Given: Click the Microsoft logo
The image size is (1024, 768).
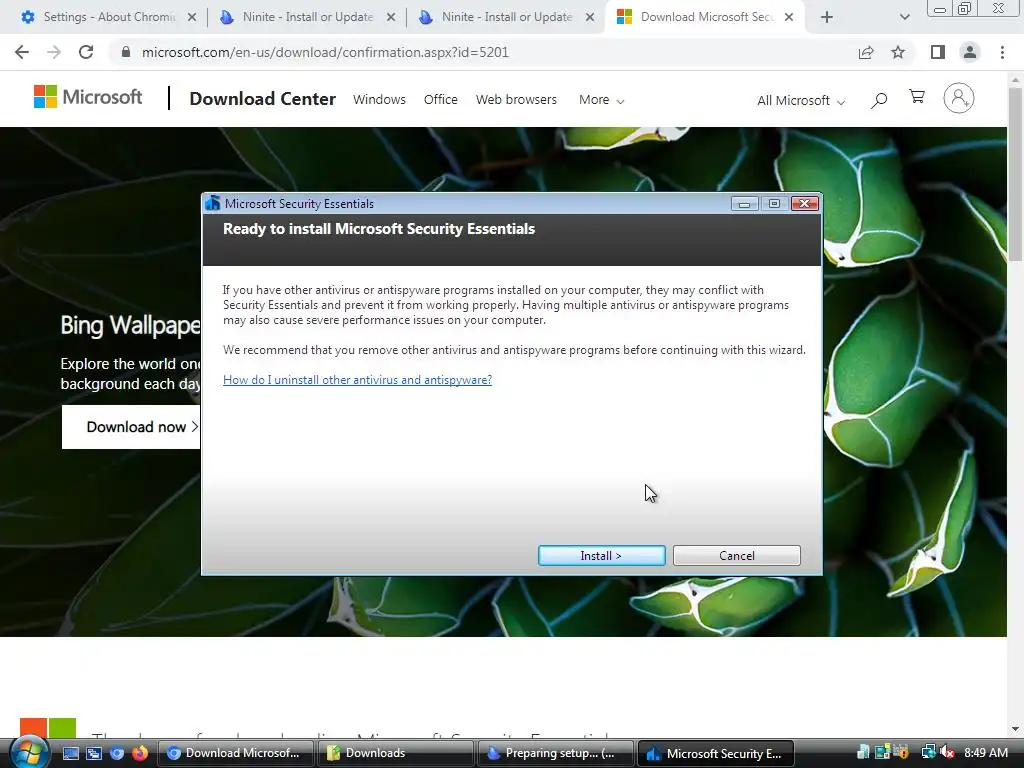Looking at the screenshot, I should point(88,97).
